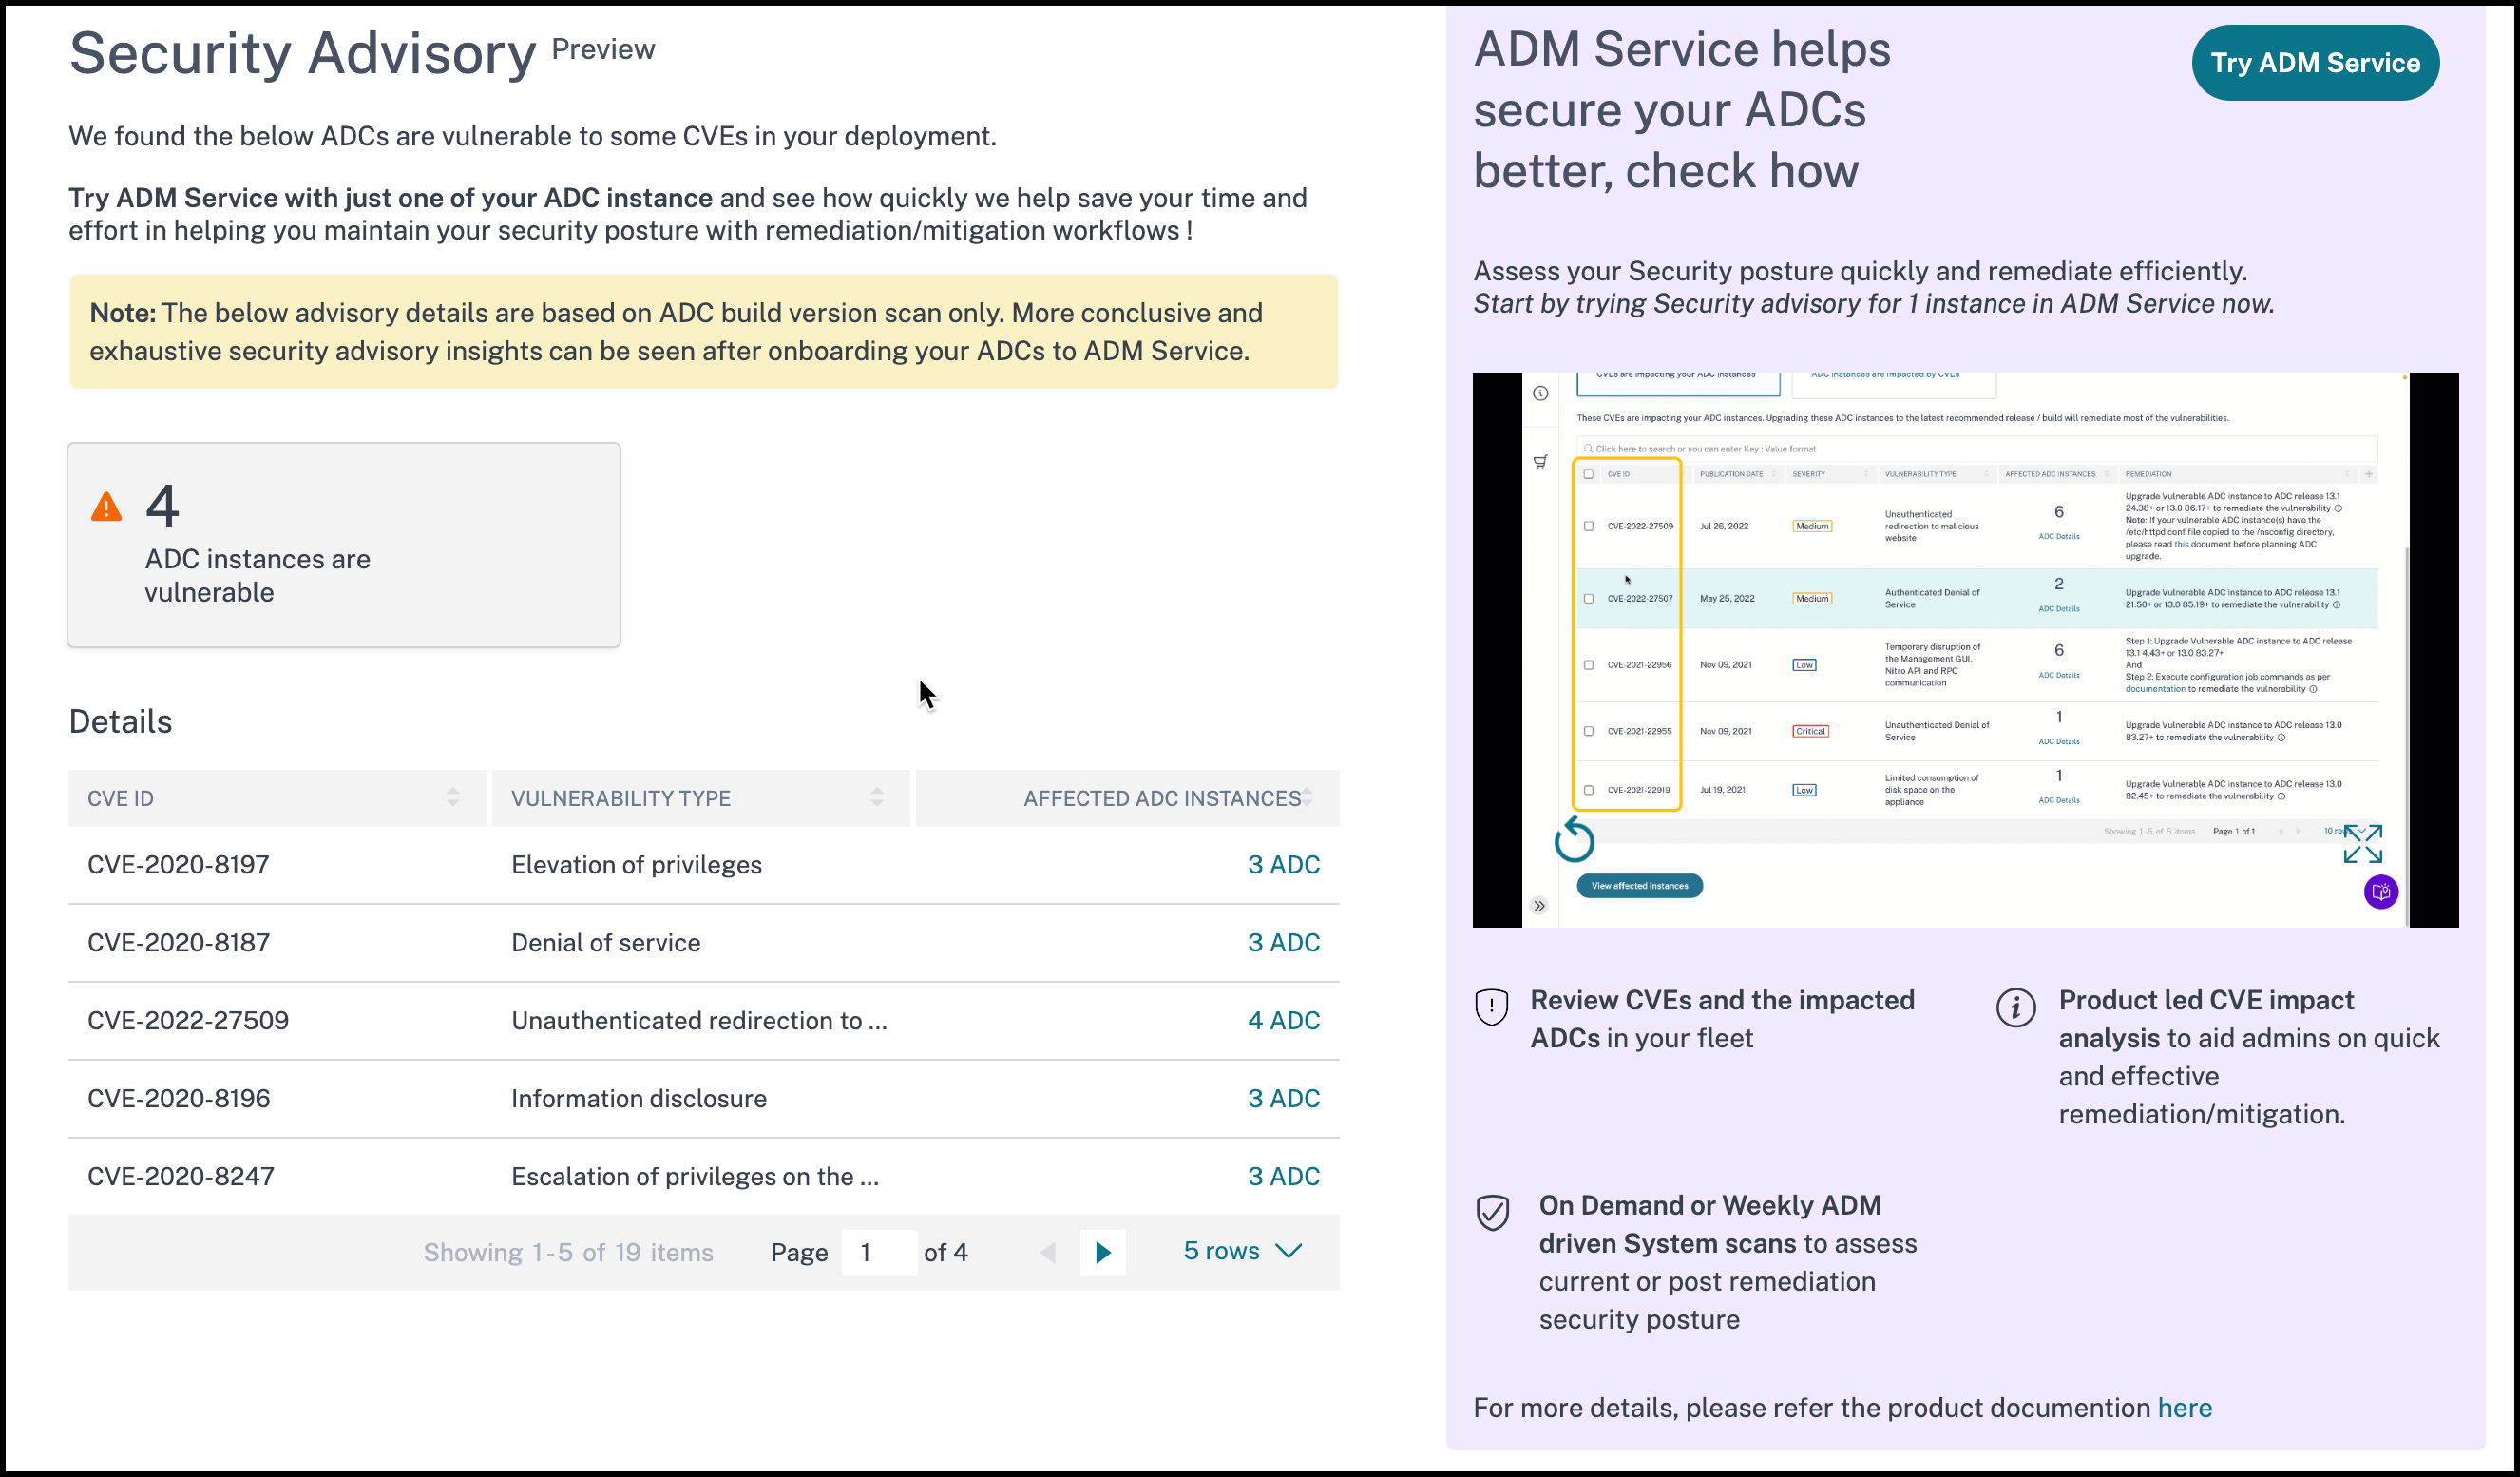Image resolution: width=2520 pixels, height=1477 pixels.
Task: Click the double chevron expand icon in preview
Action: coord(1539,906)
